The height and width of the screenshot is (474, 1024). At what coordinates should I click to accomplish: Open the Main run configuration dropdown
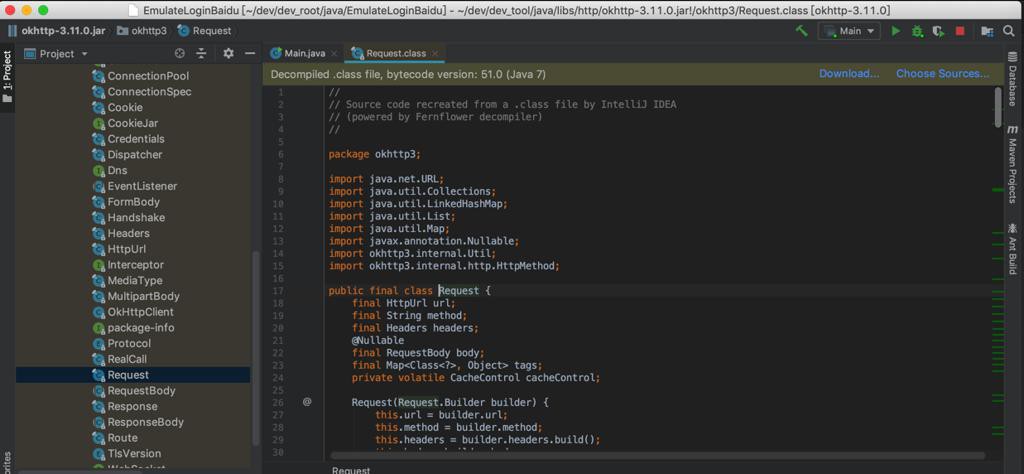[849, 31]
